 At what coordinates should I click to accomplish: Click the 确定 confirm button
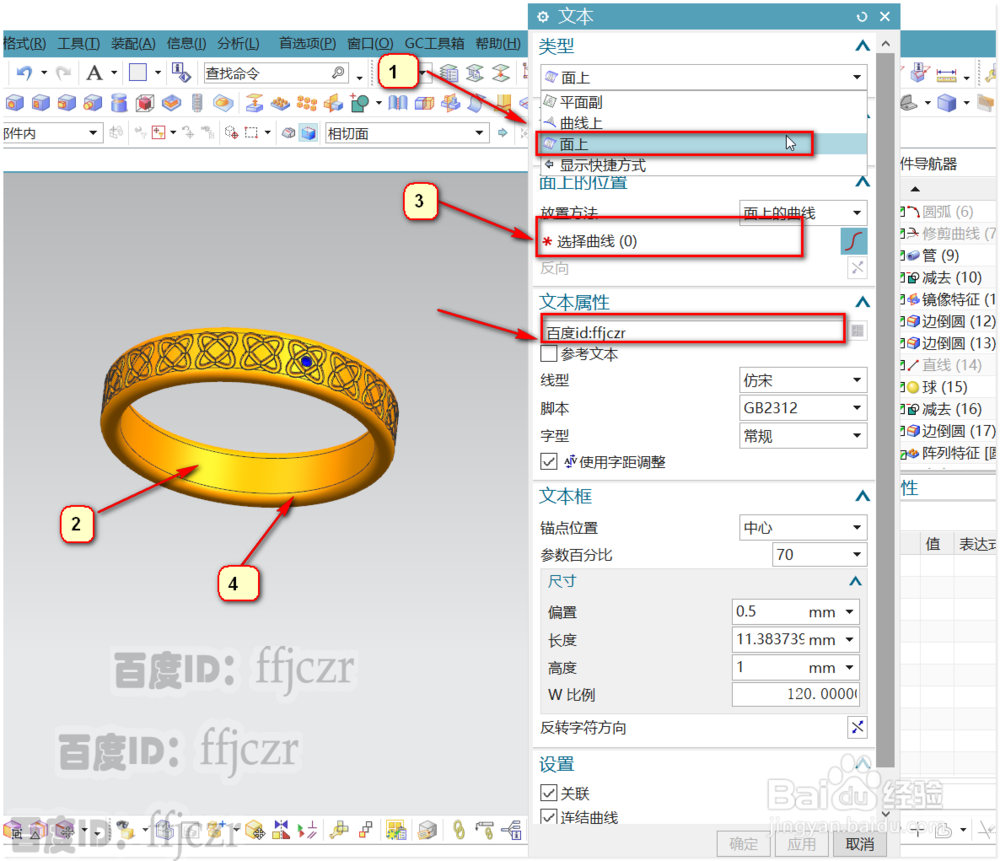tap(743, 843)
